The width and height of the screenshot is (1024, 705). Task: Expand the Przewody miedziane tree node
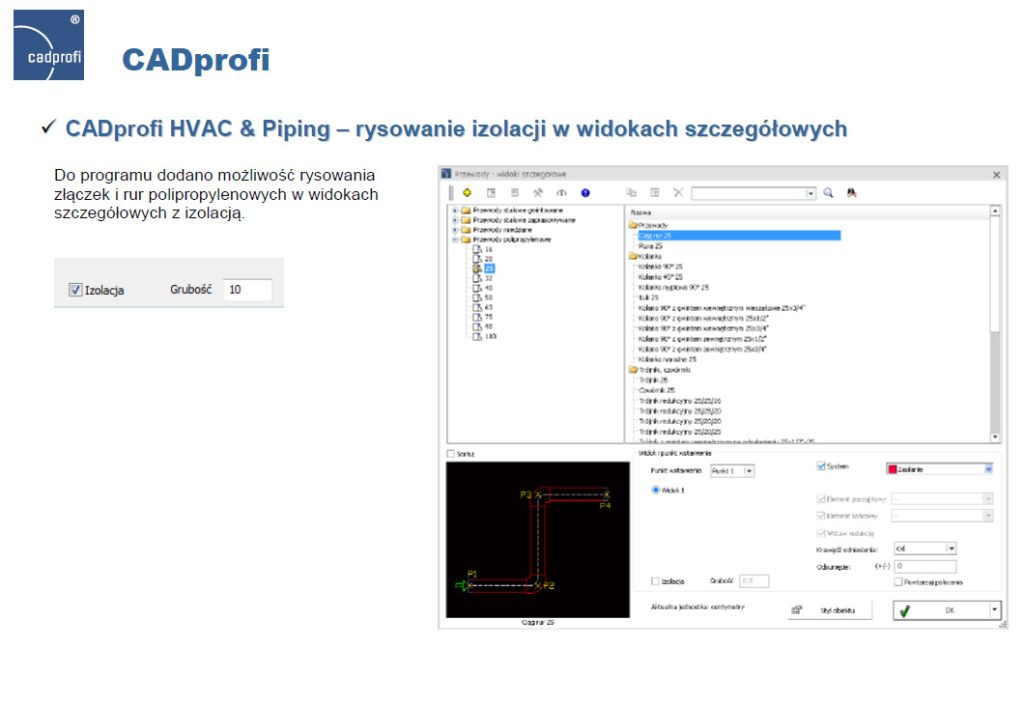point(454,229)
